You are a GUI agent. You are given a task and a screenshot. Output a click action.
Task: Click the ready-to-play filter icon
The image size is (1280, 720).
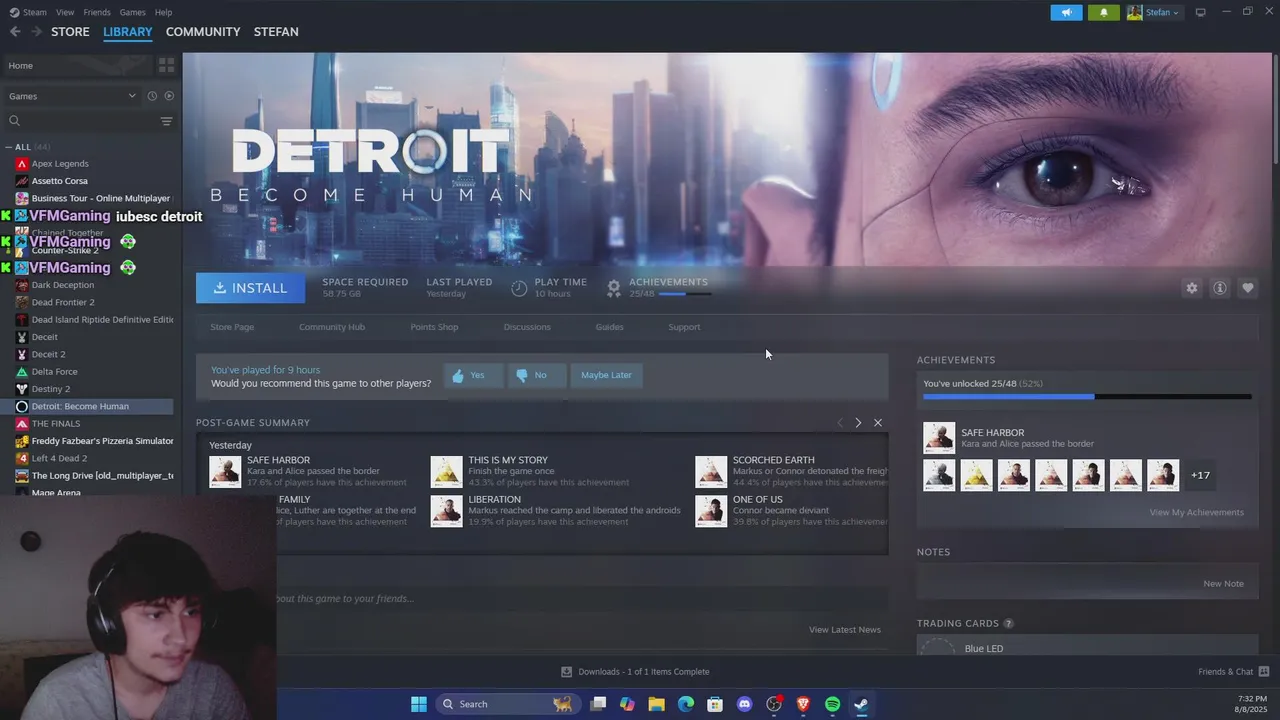[x=169, y=96]
